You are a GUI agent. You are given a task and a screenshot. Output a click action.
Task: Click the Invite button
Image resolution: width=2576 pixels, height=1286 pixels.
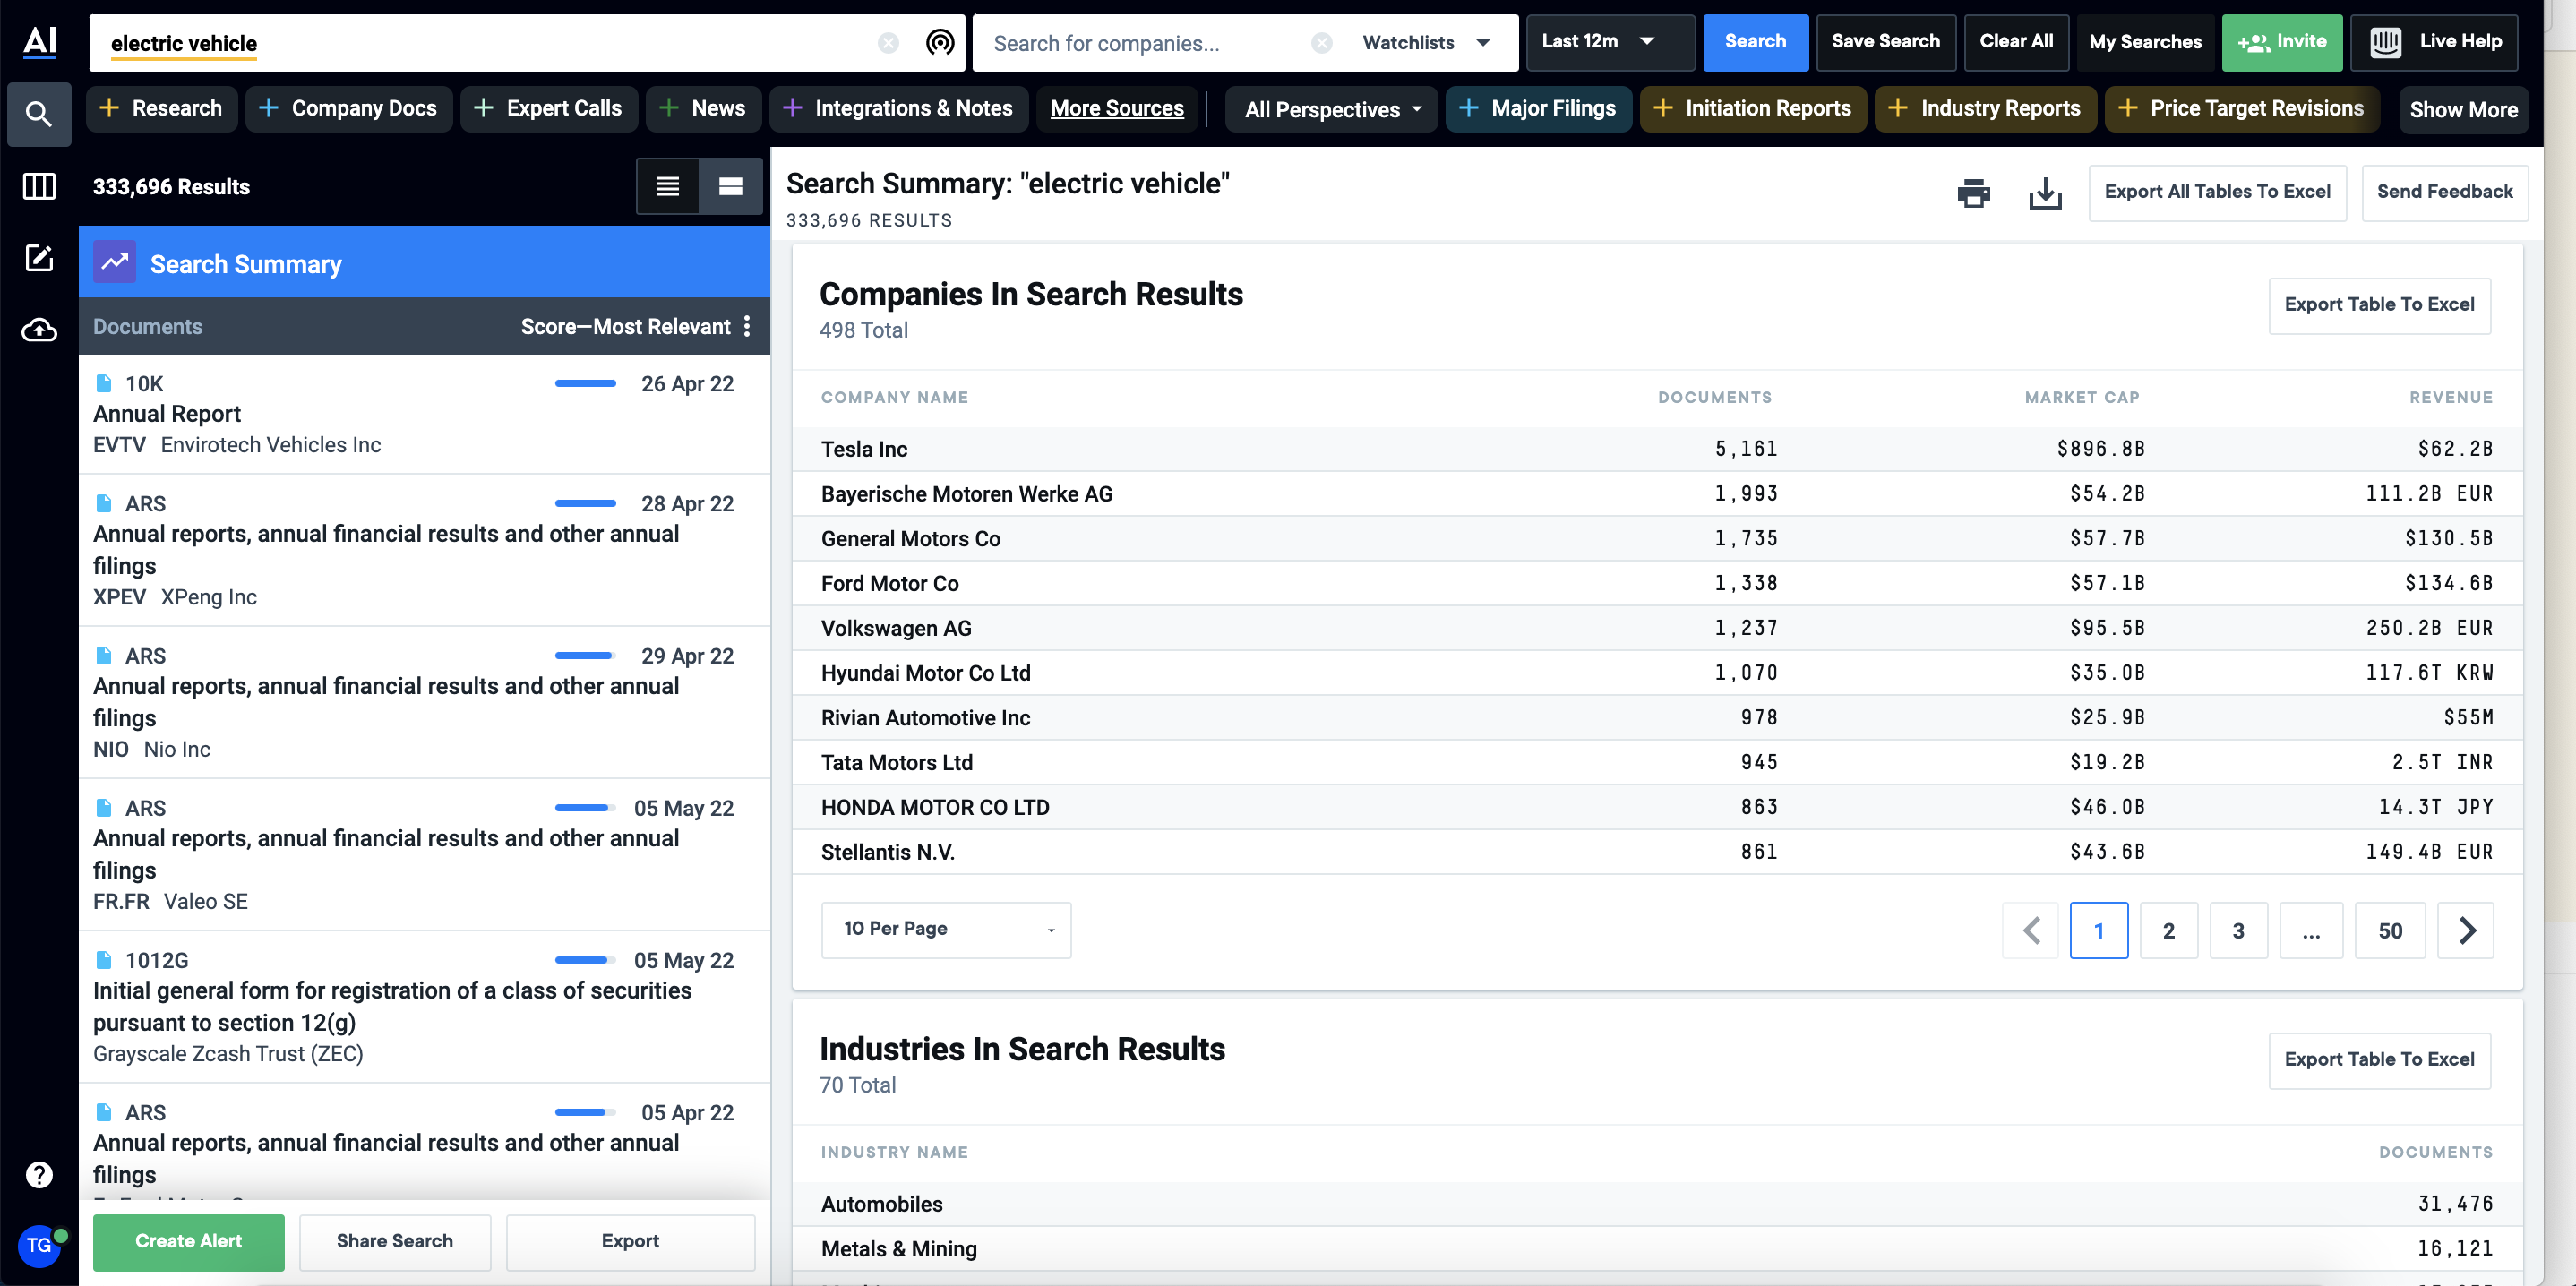2282,42
